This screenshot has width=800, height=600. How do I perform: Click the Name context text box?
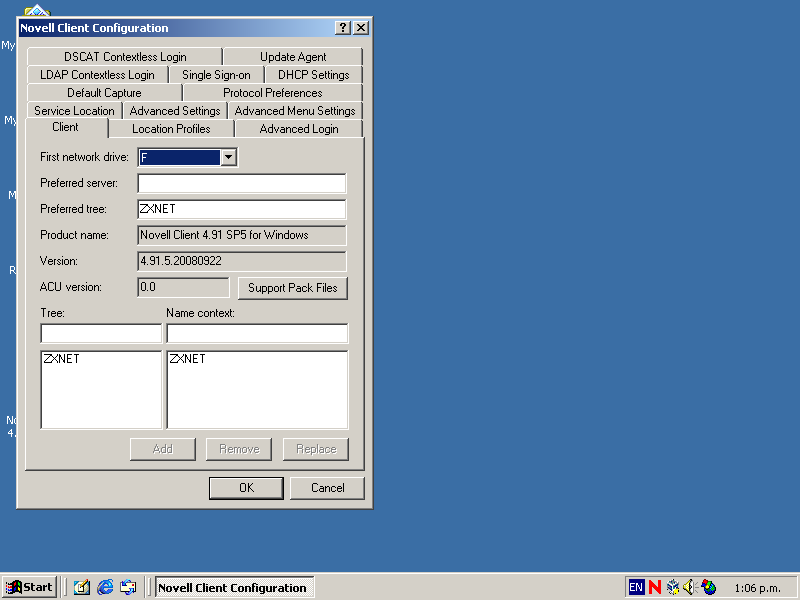[258, 333]
